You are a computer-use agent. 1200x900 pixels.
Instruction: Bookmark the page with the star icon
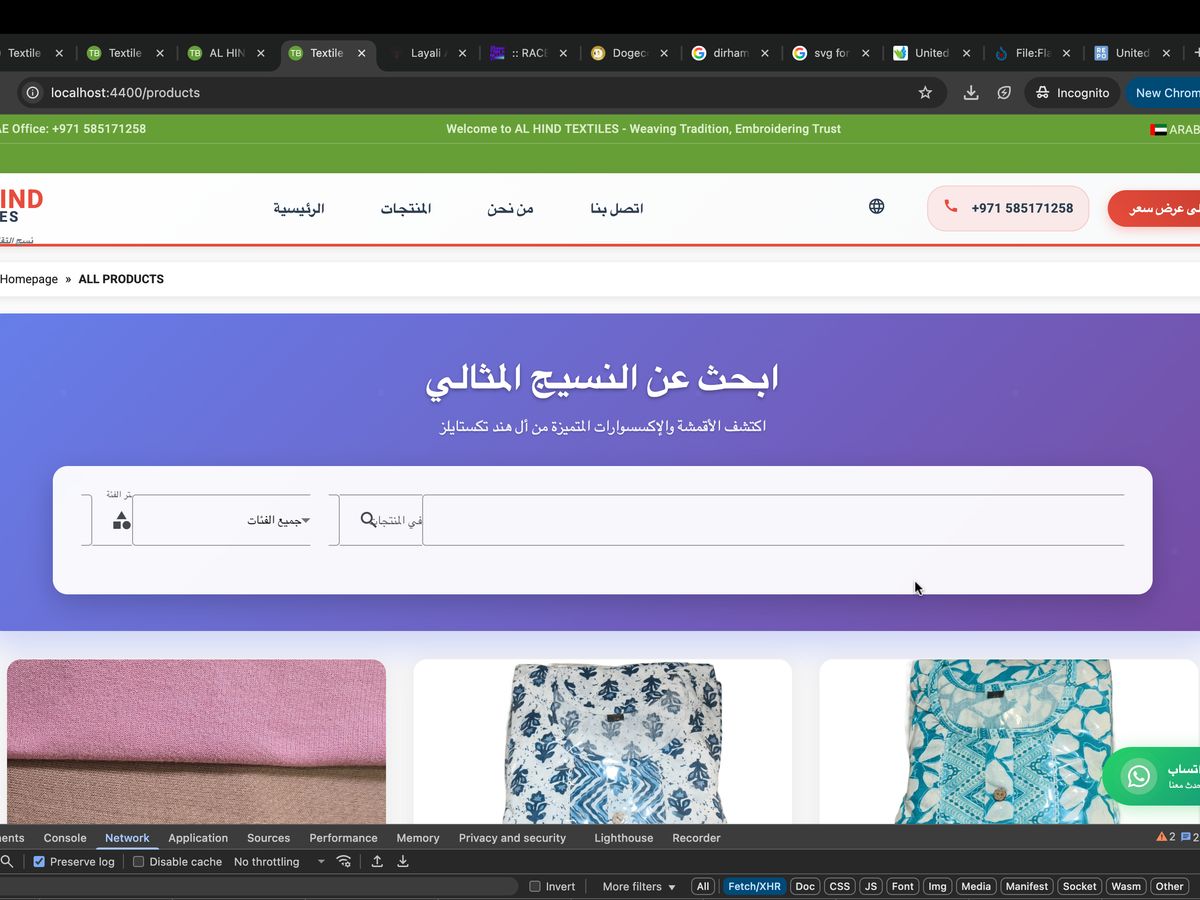925,92
